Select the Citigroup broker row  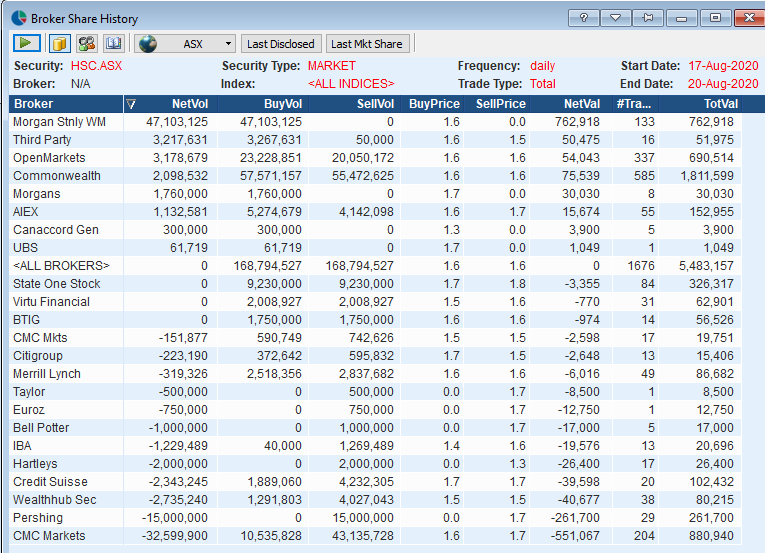[375, 356]
